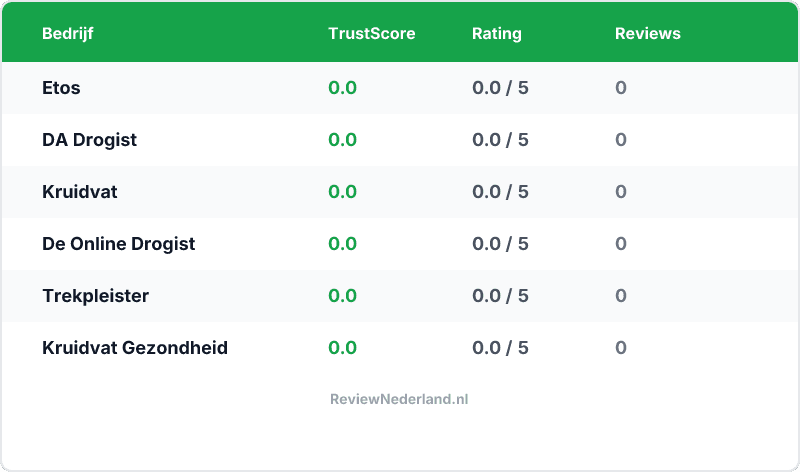This screenshot has height=472, width=800.
Task: Click the Bedrijf column header
Action: (x=68, y=33)
